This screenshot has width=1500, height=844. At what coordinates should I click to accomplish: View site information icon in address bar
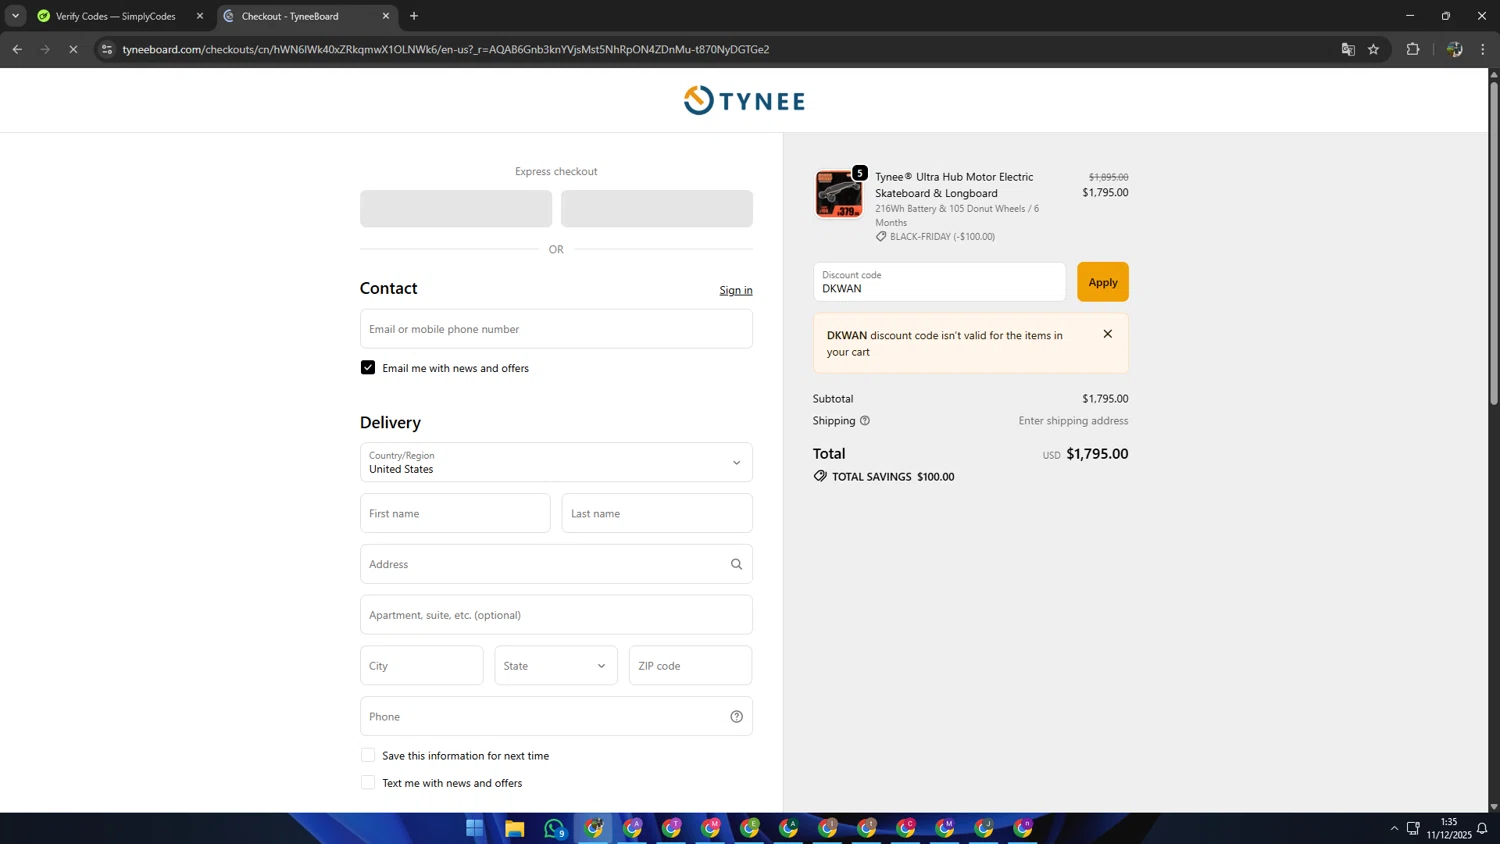(107, 49)
